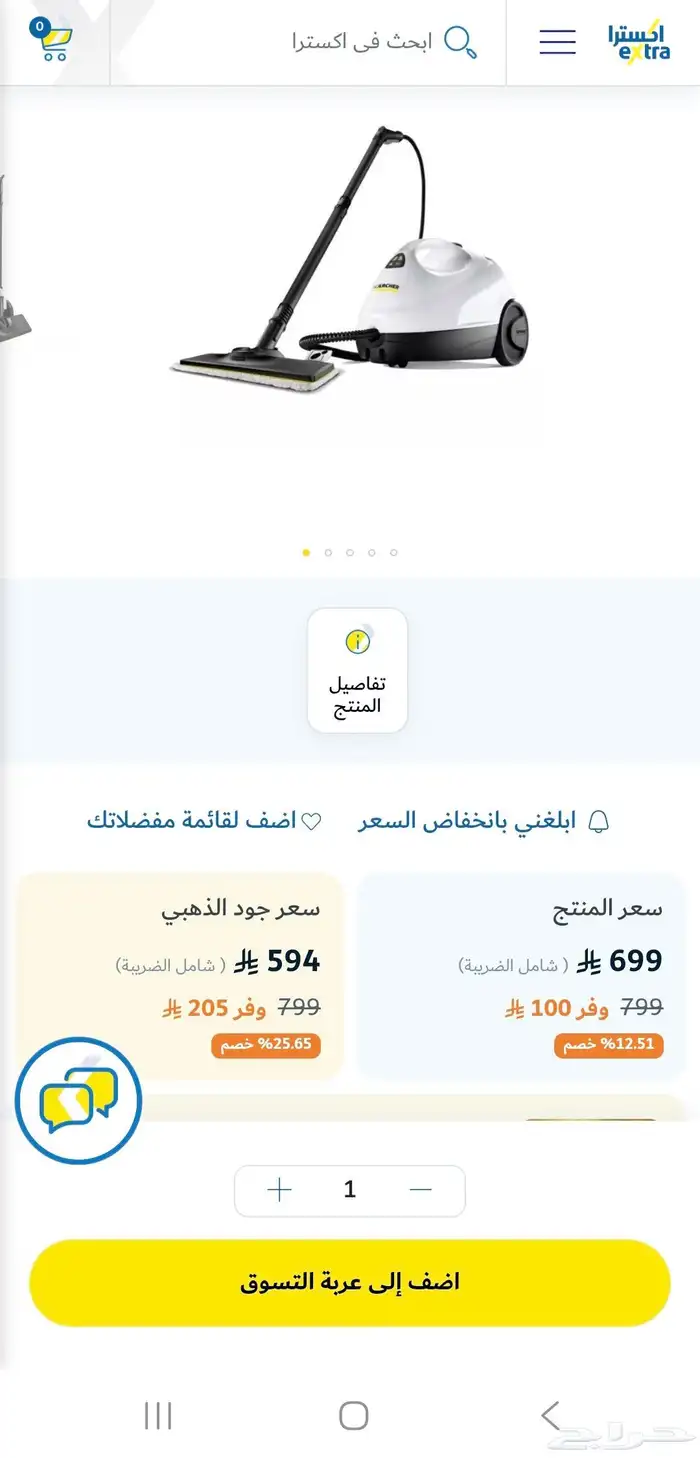Image resolution: width=700 pixels, height=1458 pixels.
Task: Select the second carousel dot
Action: point(328,551)
